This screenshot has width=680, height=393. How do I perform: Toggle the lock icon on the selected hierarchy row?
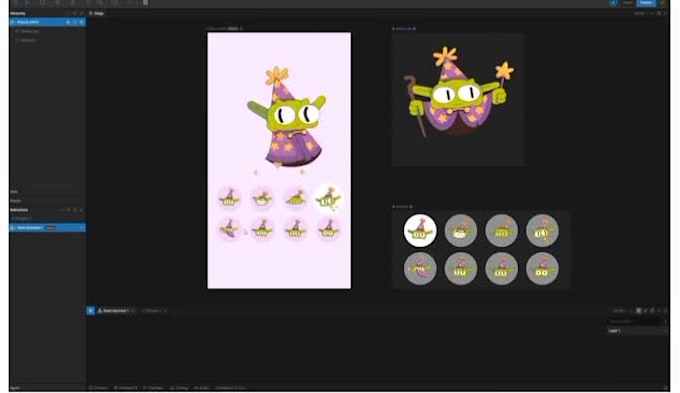click(x=75, y=22)
